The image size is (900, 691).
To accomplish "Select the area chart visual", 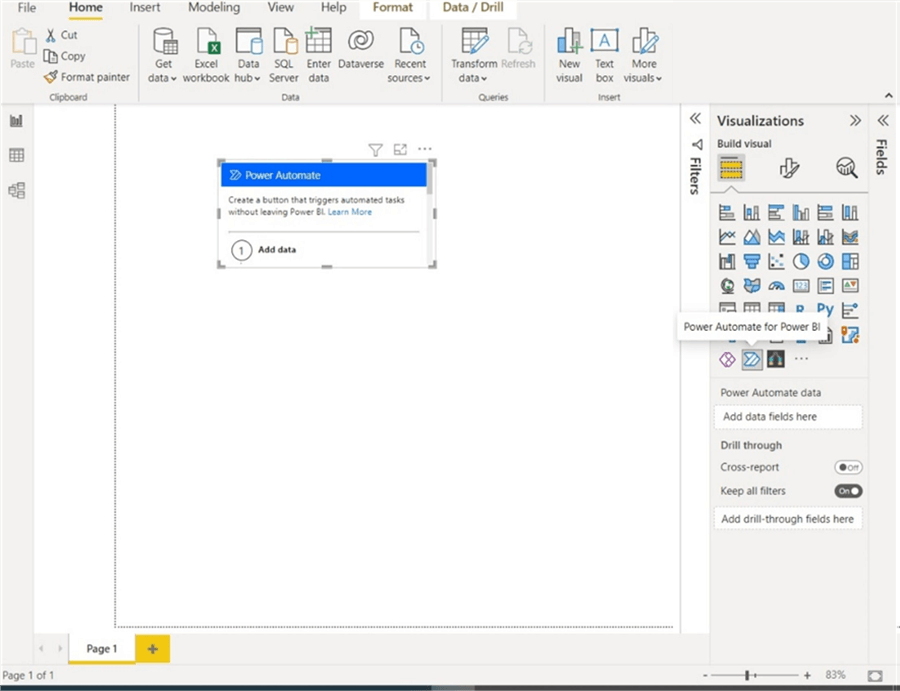I will click(751, 237).
